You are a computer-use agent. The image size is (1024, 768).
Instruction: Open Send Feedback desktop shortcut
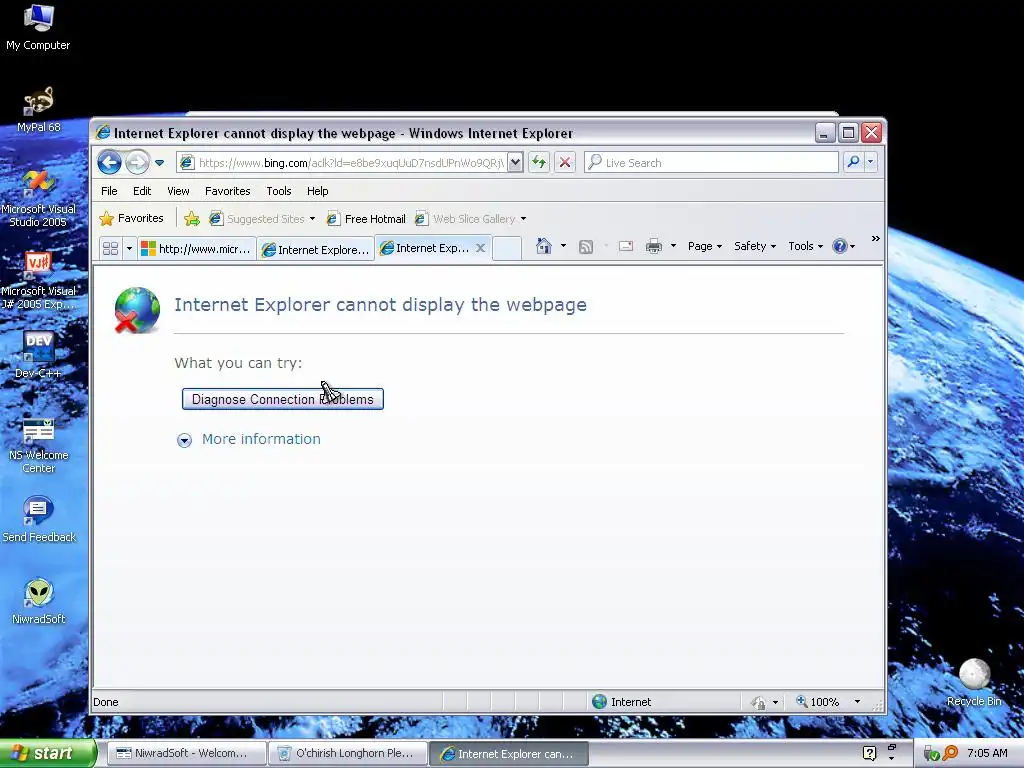click(x=38, y=519)
